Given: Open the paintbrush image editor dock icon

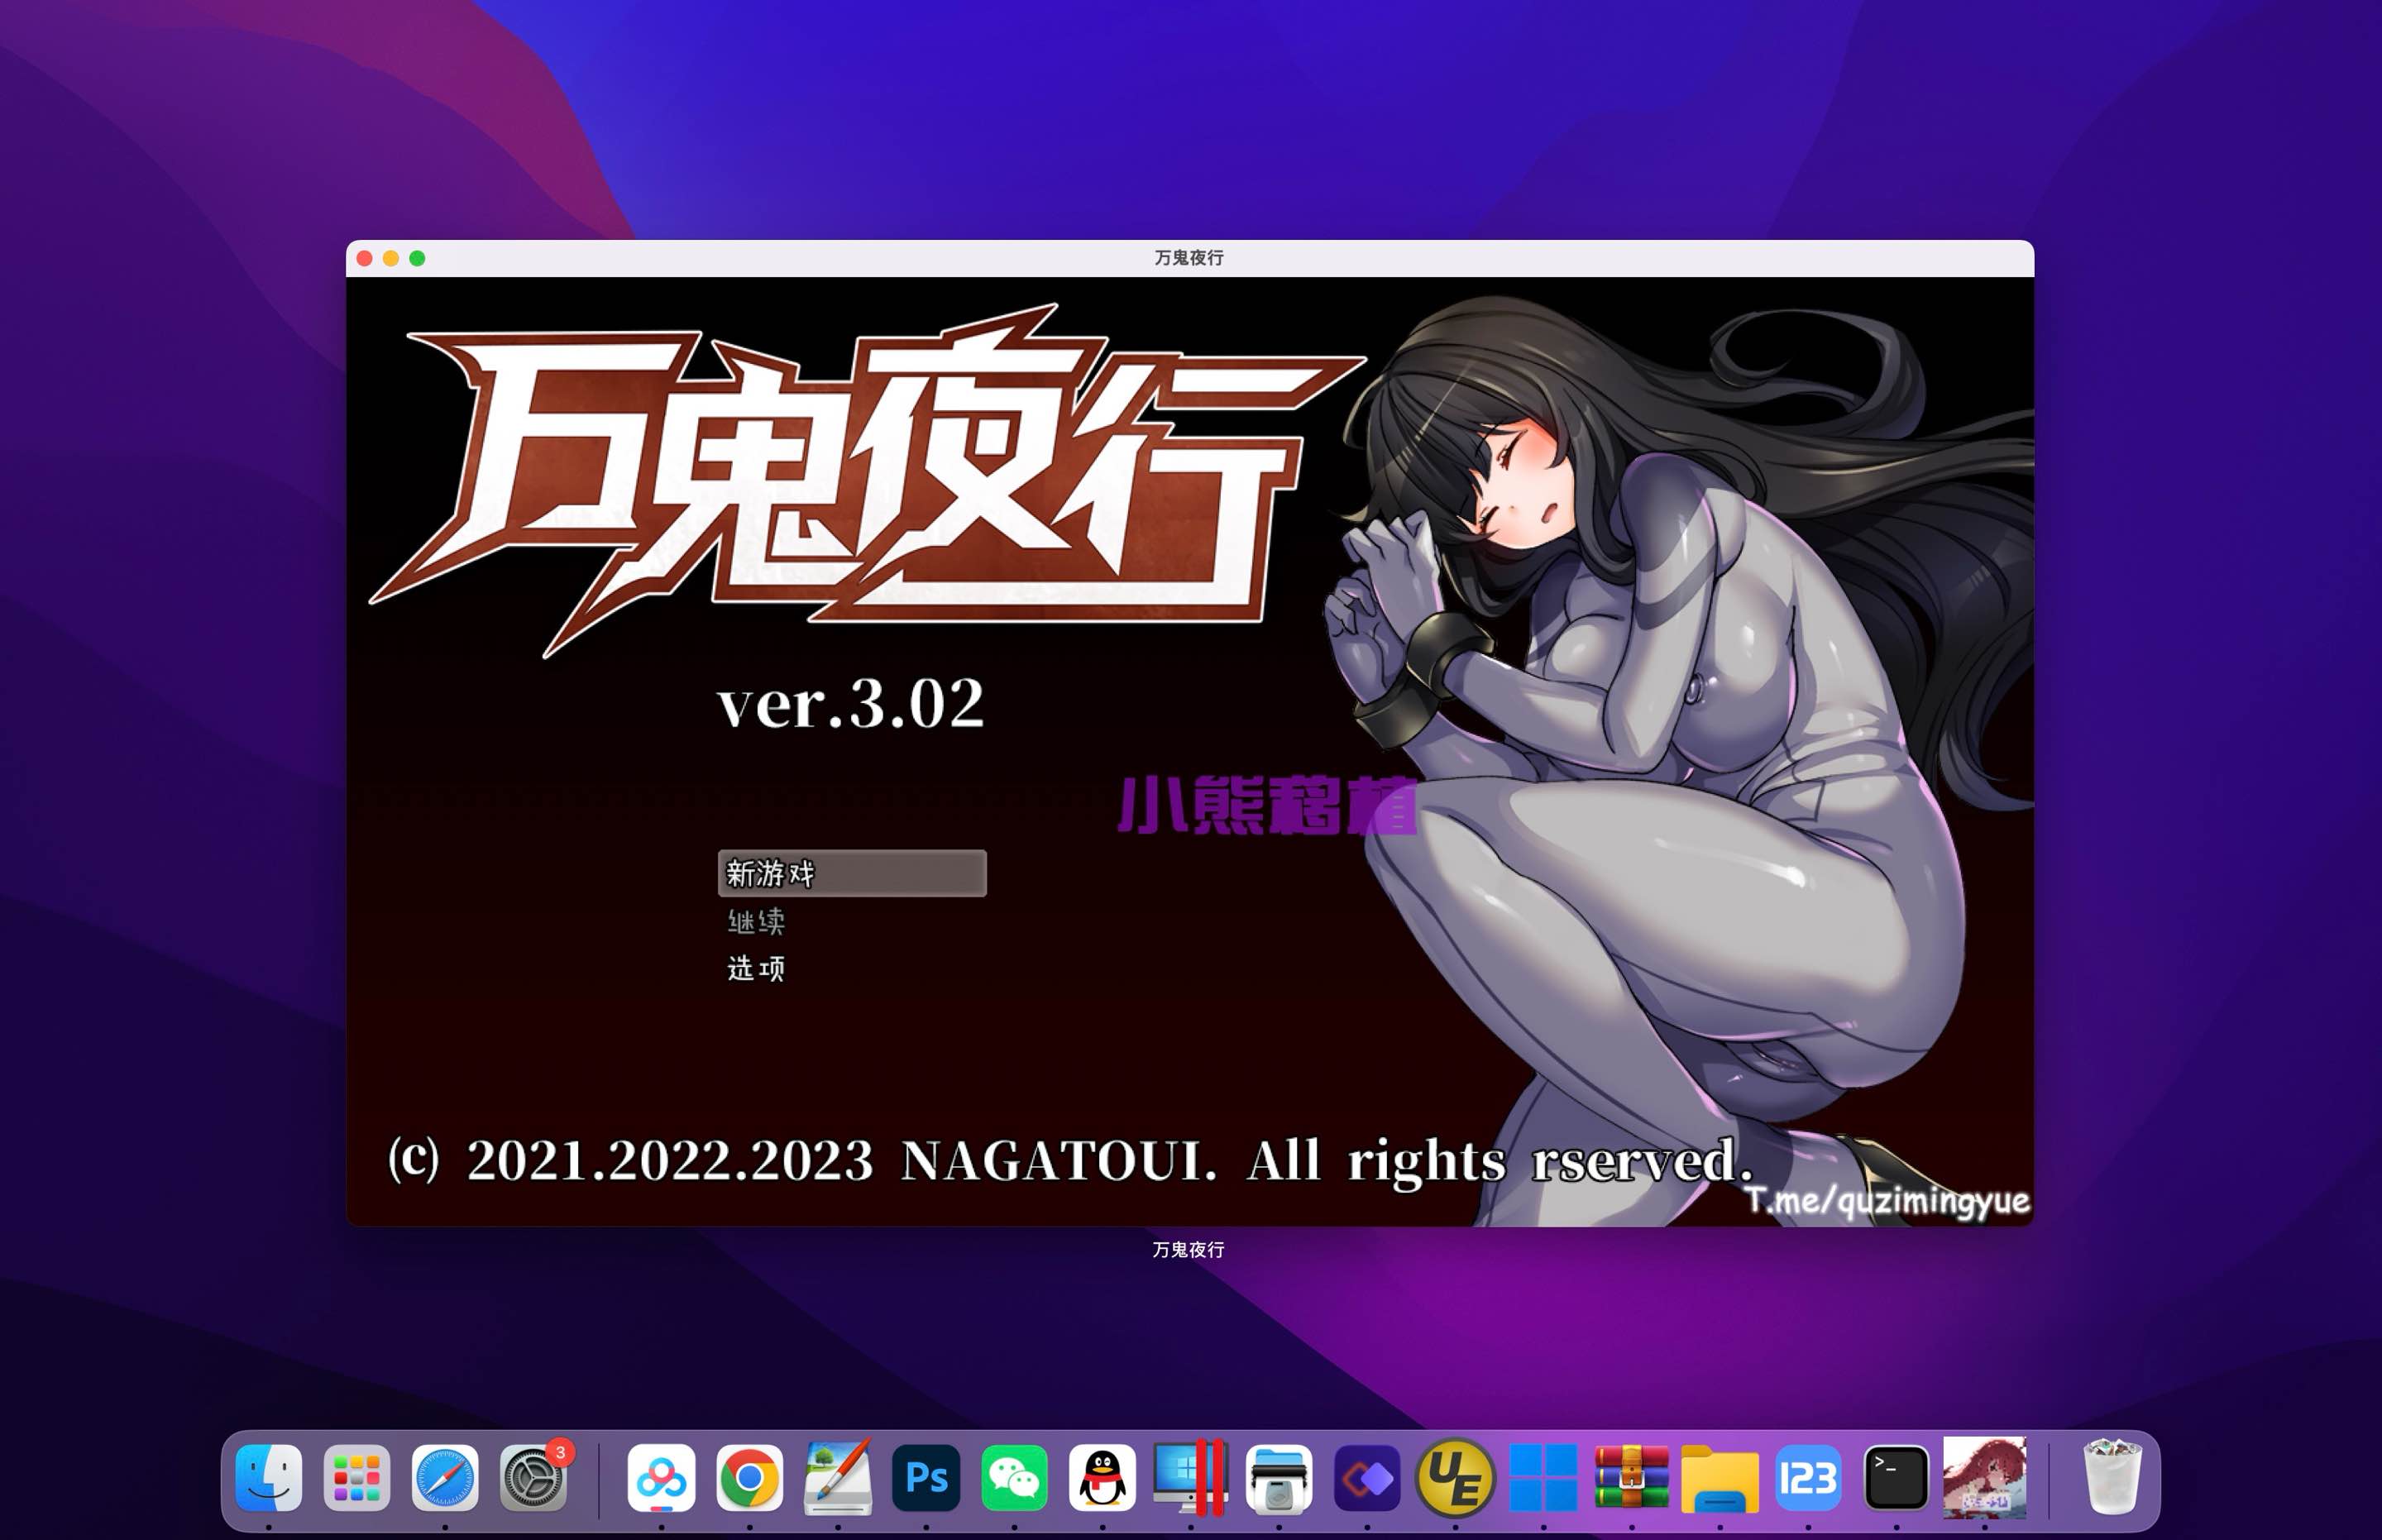Looking at the screenshot, I should [x=838, y=1477].
